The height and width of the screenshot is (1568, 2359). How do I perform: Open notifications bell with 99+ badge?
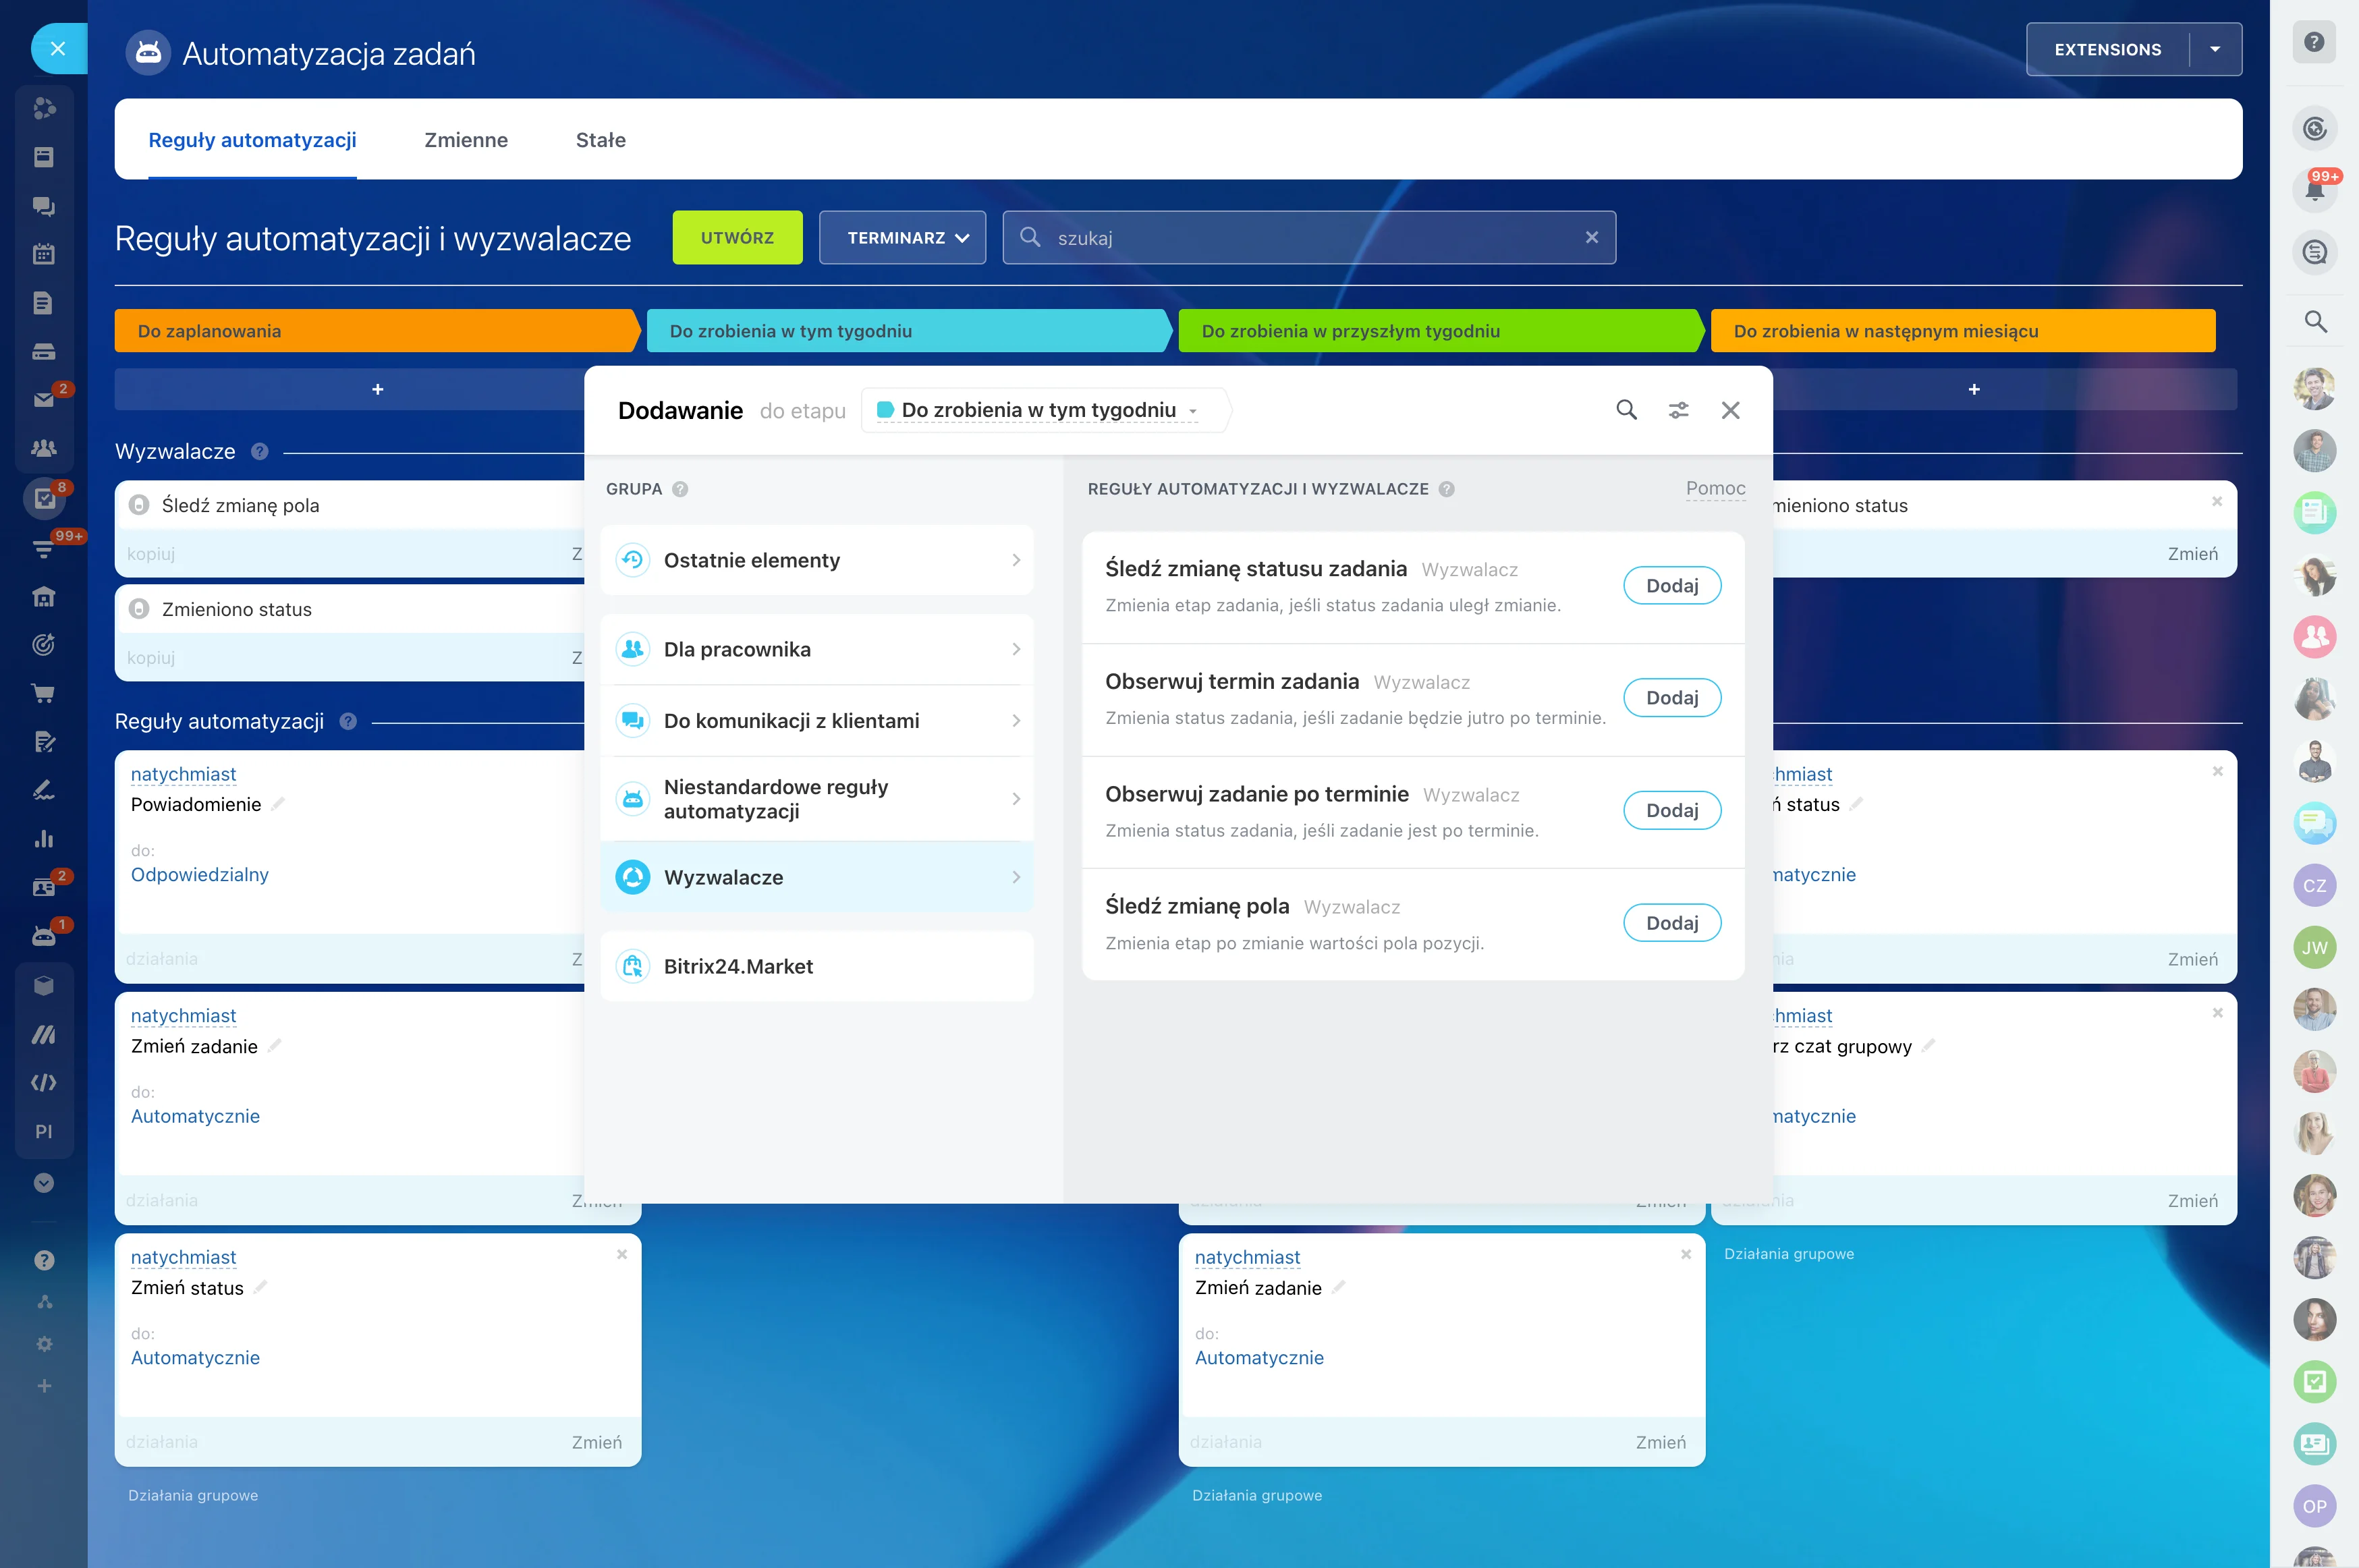pyautogui.click(x=2314, y=189)
